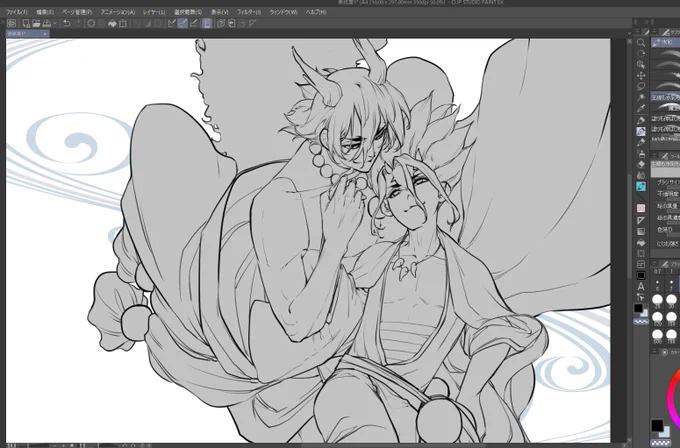The image size is (680, 448).
Task: Open Tool Property palette menu icon
Action: click(654, 155)
